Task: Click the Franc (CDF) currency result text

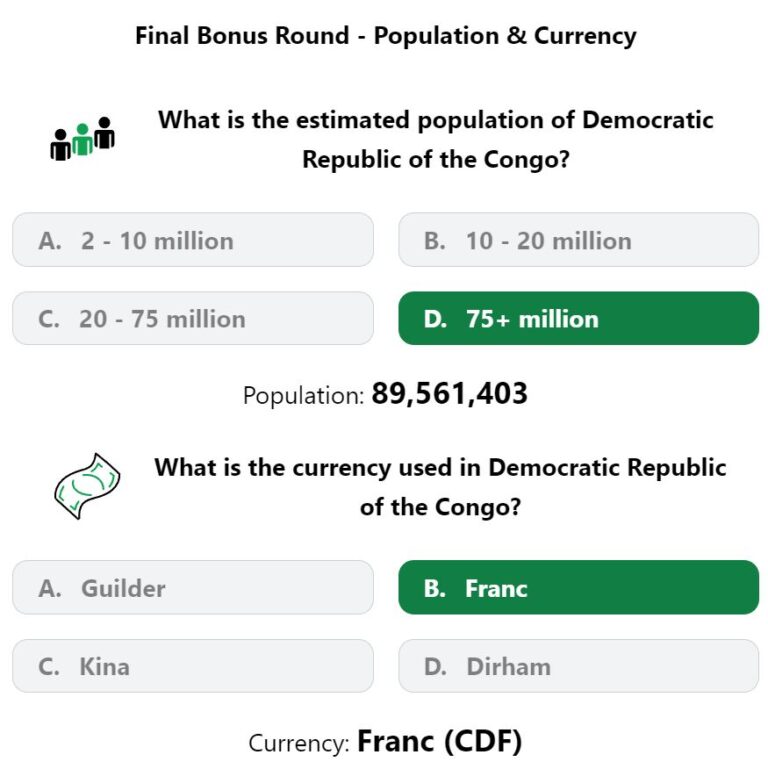Action: point(439,741)
